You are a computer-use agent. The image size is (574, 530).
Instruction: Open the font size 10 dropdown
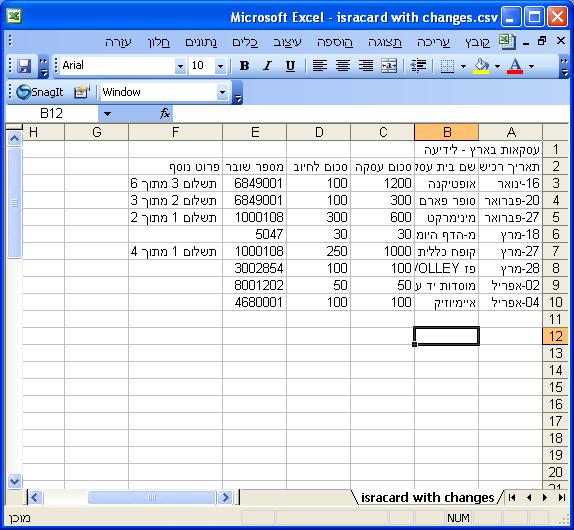[x=220, y=66]
